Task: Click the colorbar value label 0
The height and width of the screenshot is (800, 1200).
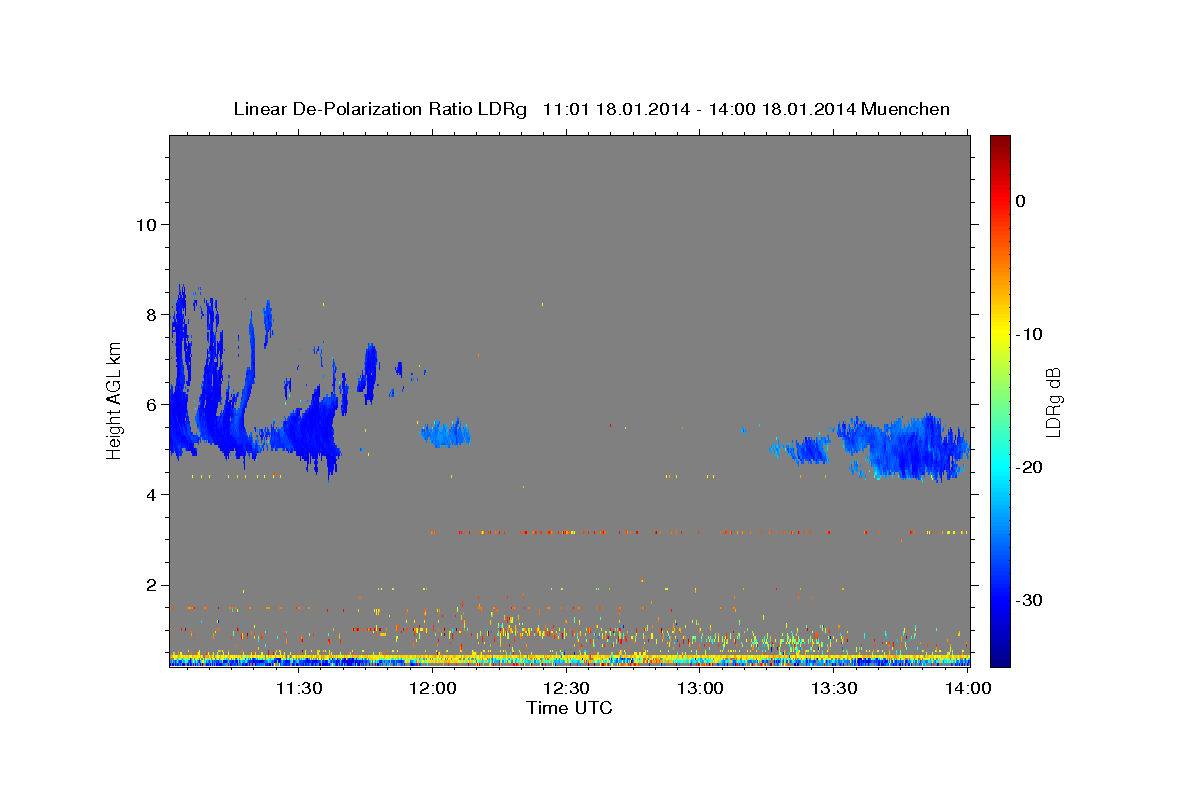Action: [x=1021, y=201]
